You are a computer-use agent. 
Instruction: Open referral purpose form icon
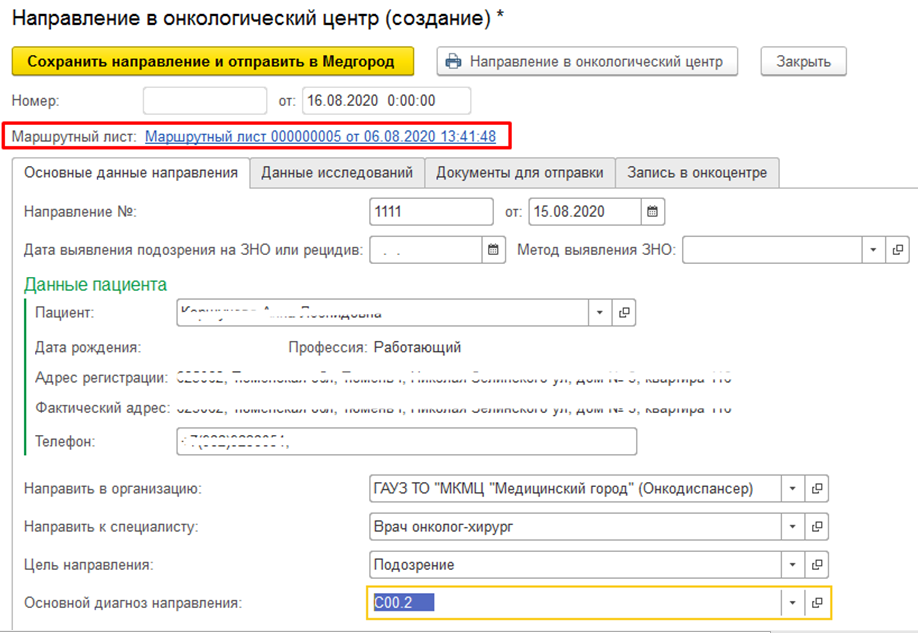click(817, 564)
